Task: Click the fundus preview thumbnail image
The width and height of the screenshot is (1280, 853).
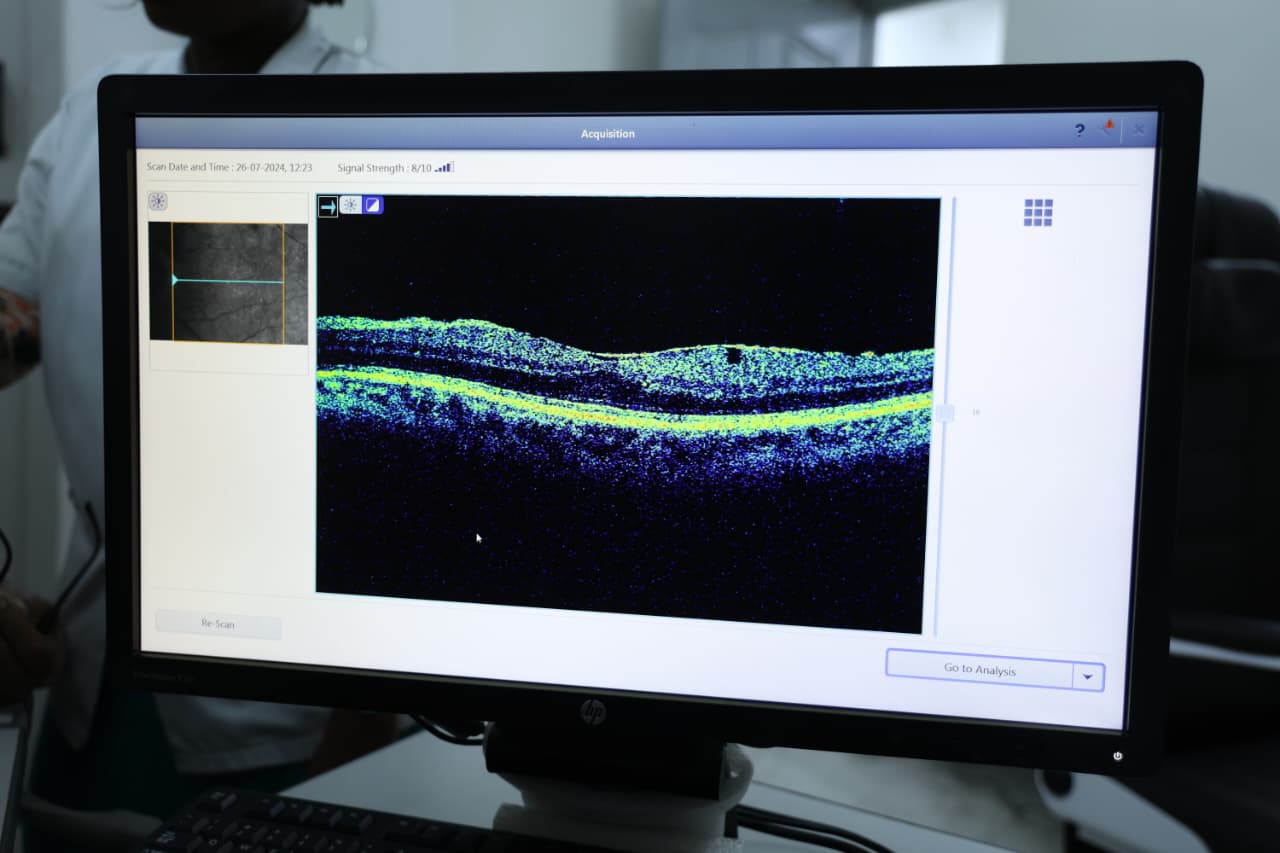Action: click(228, 283)
